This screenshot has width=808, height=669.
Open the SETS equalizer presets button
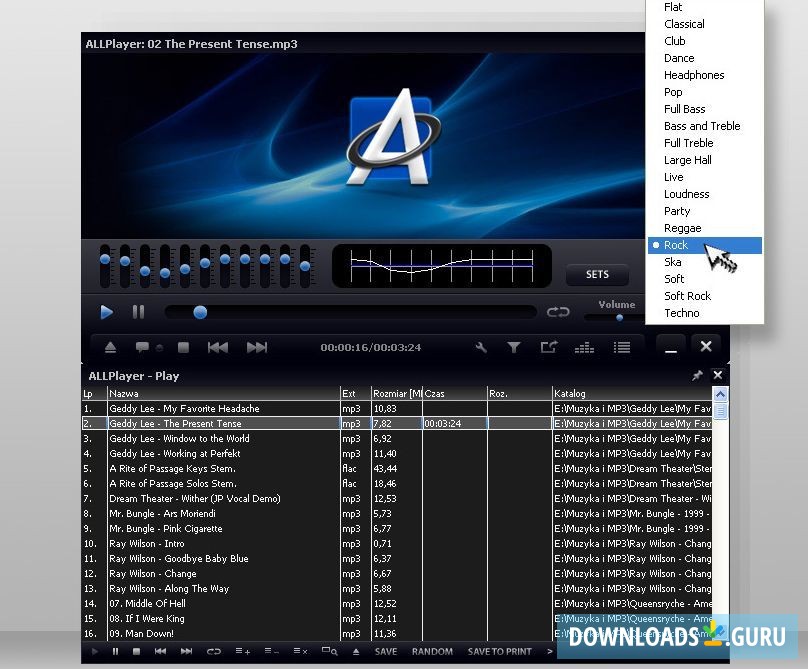point(597,275)
